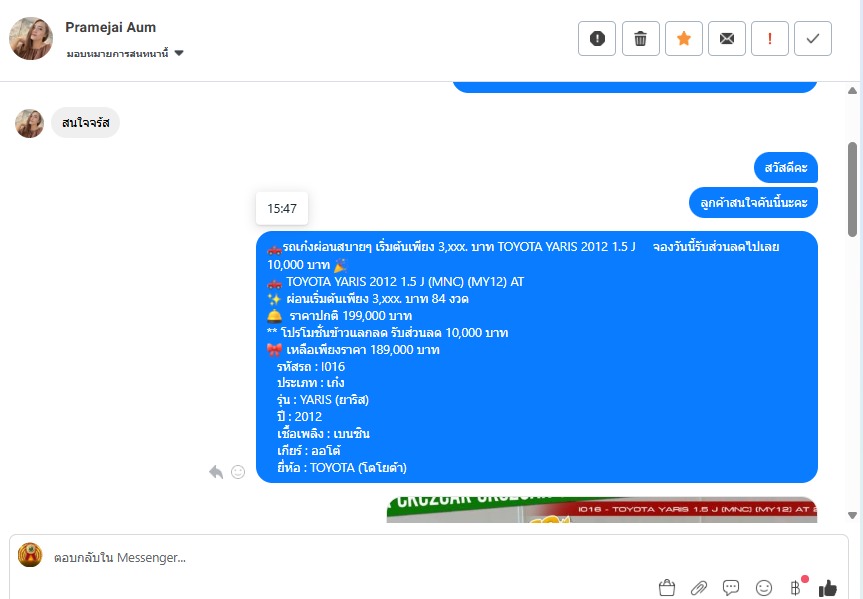Screen dimensions: 863x599
Task: Open assign conversation dropdown arrow
Action: click(x=179, y=53)
